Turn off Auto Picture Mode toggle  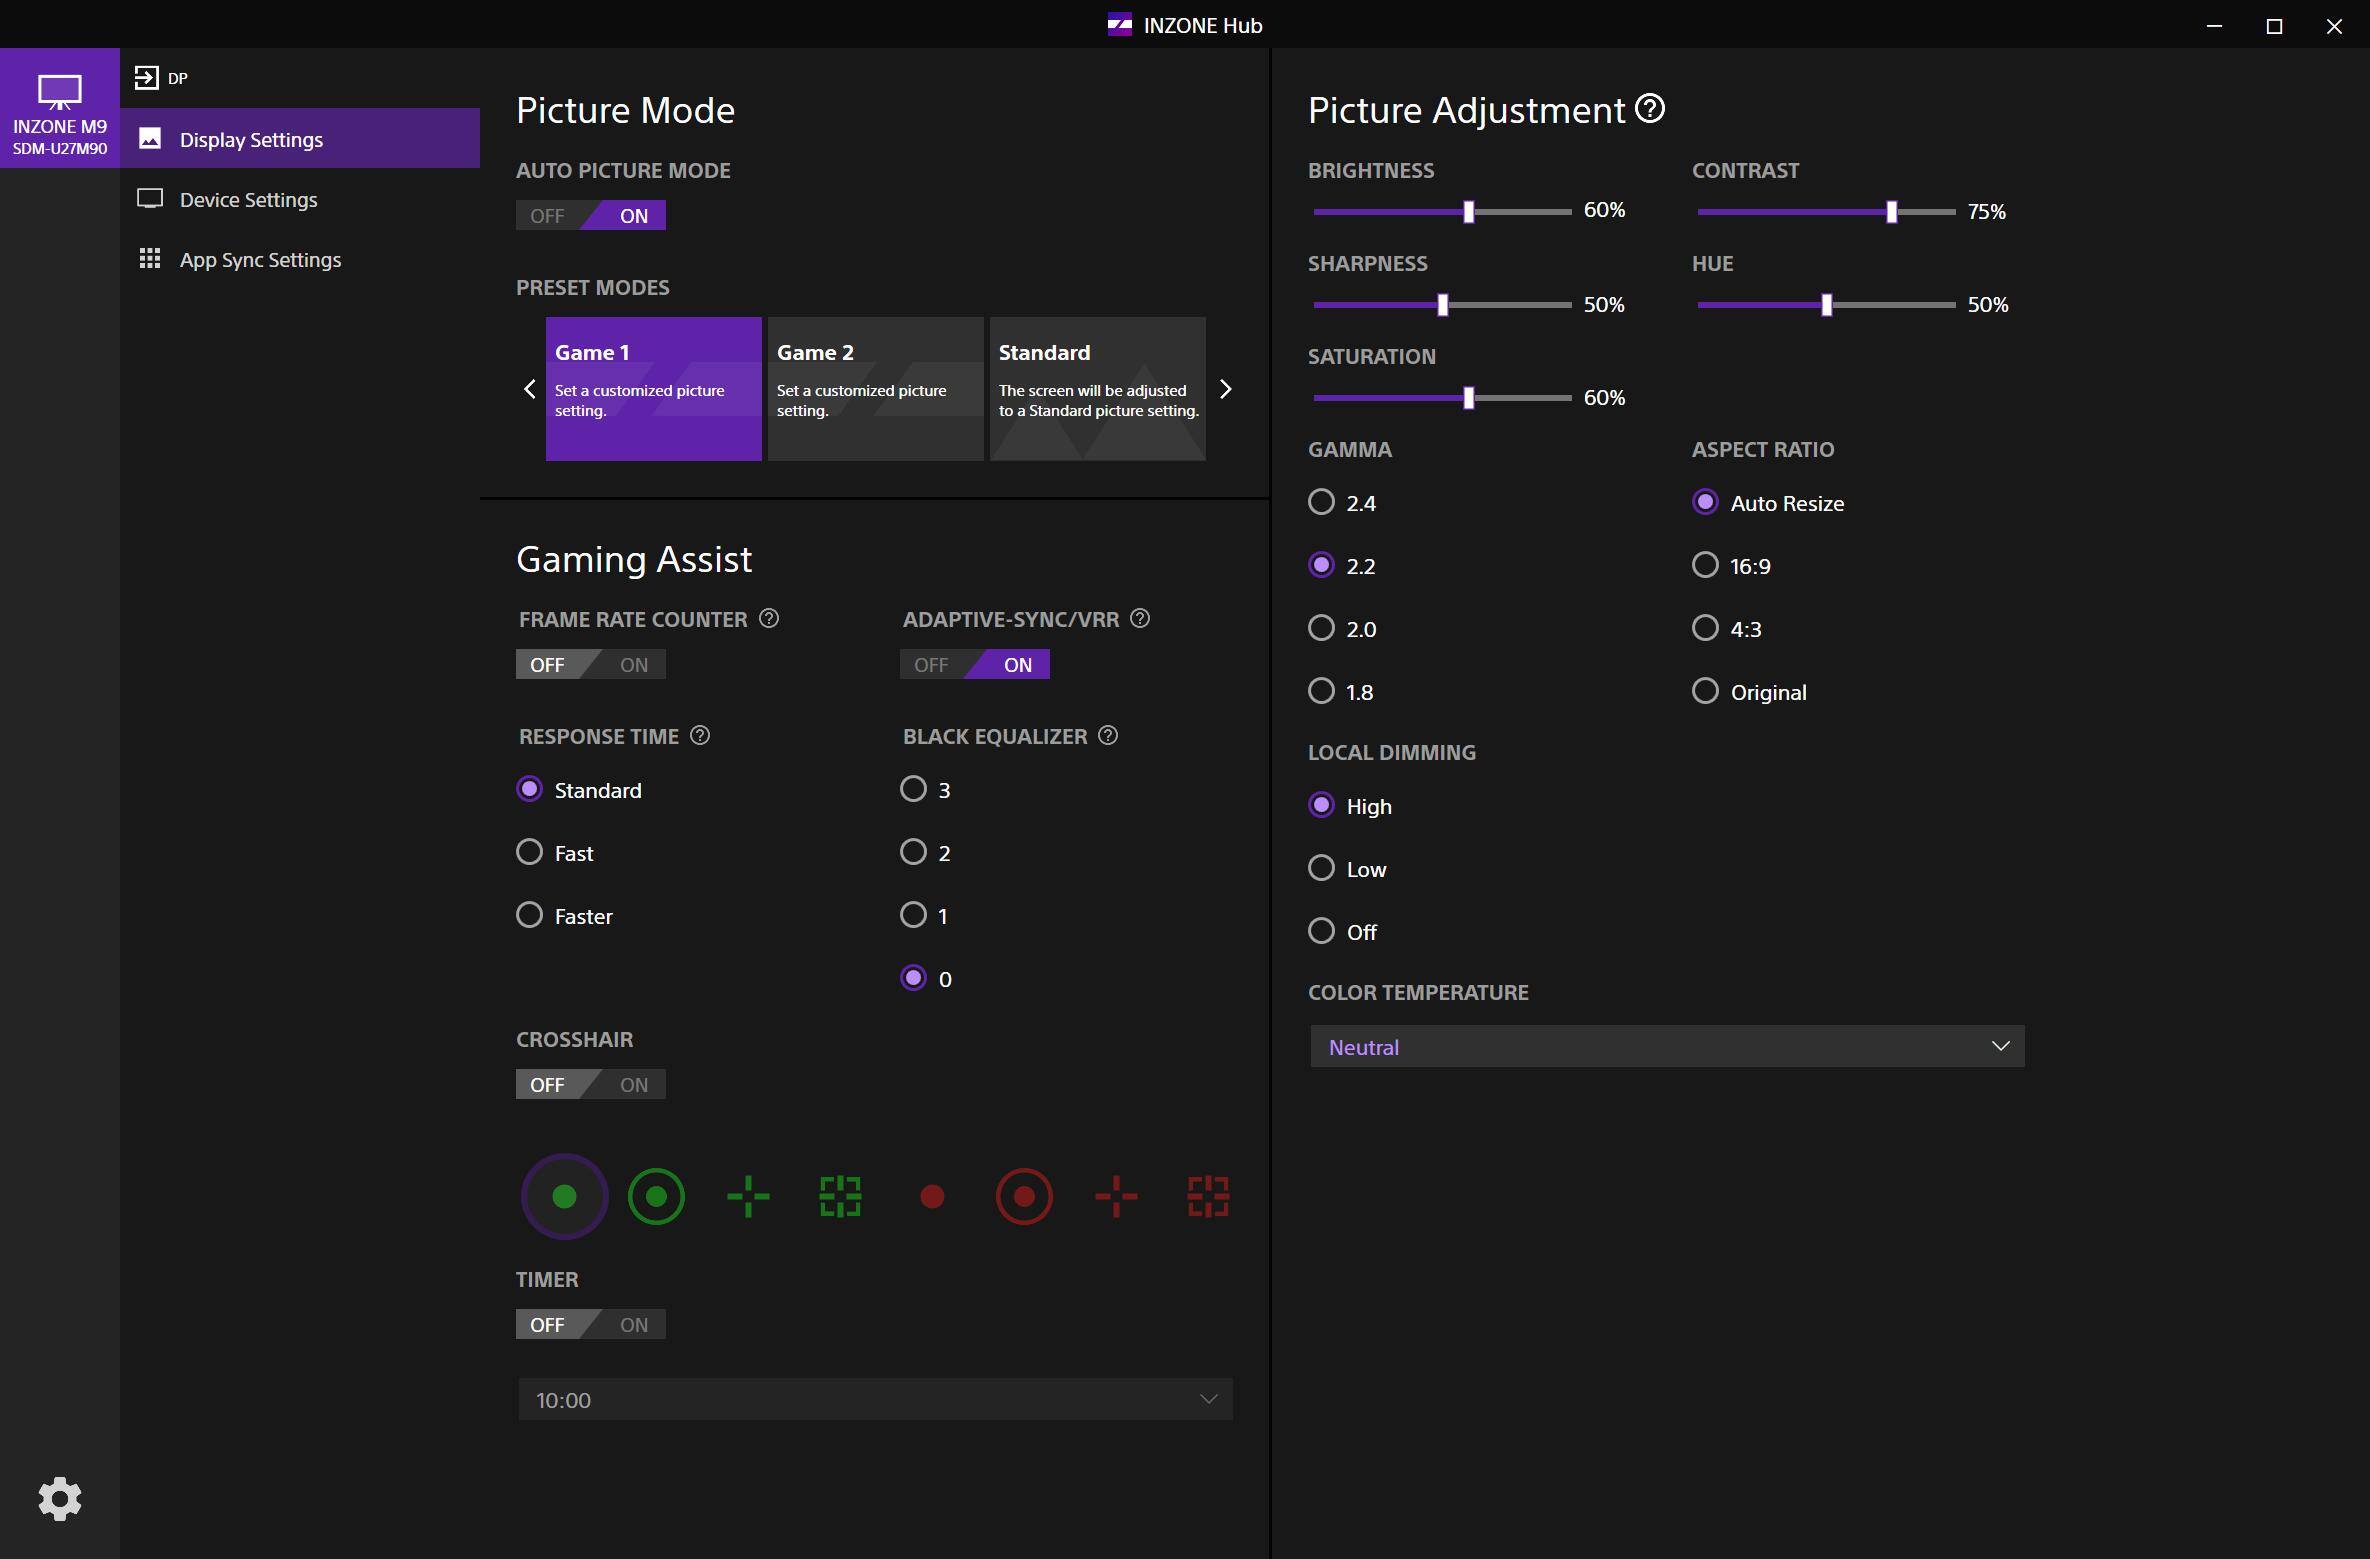[x=548, y=216]
